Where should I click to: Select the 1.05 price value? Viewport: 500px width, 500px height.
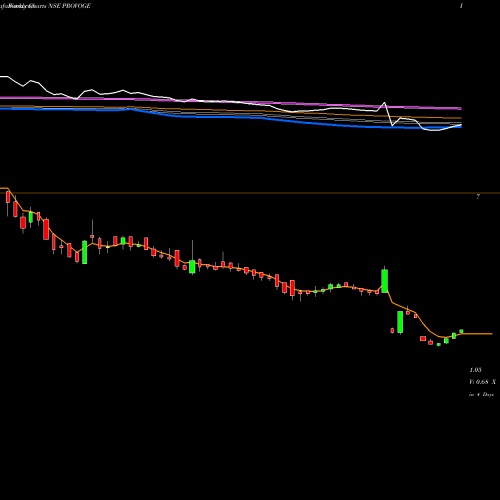point(475,370)
